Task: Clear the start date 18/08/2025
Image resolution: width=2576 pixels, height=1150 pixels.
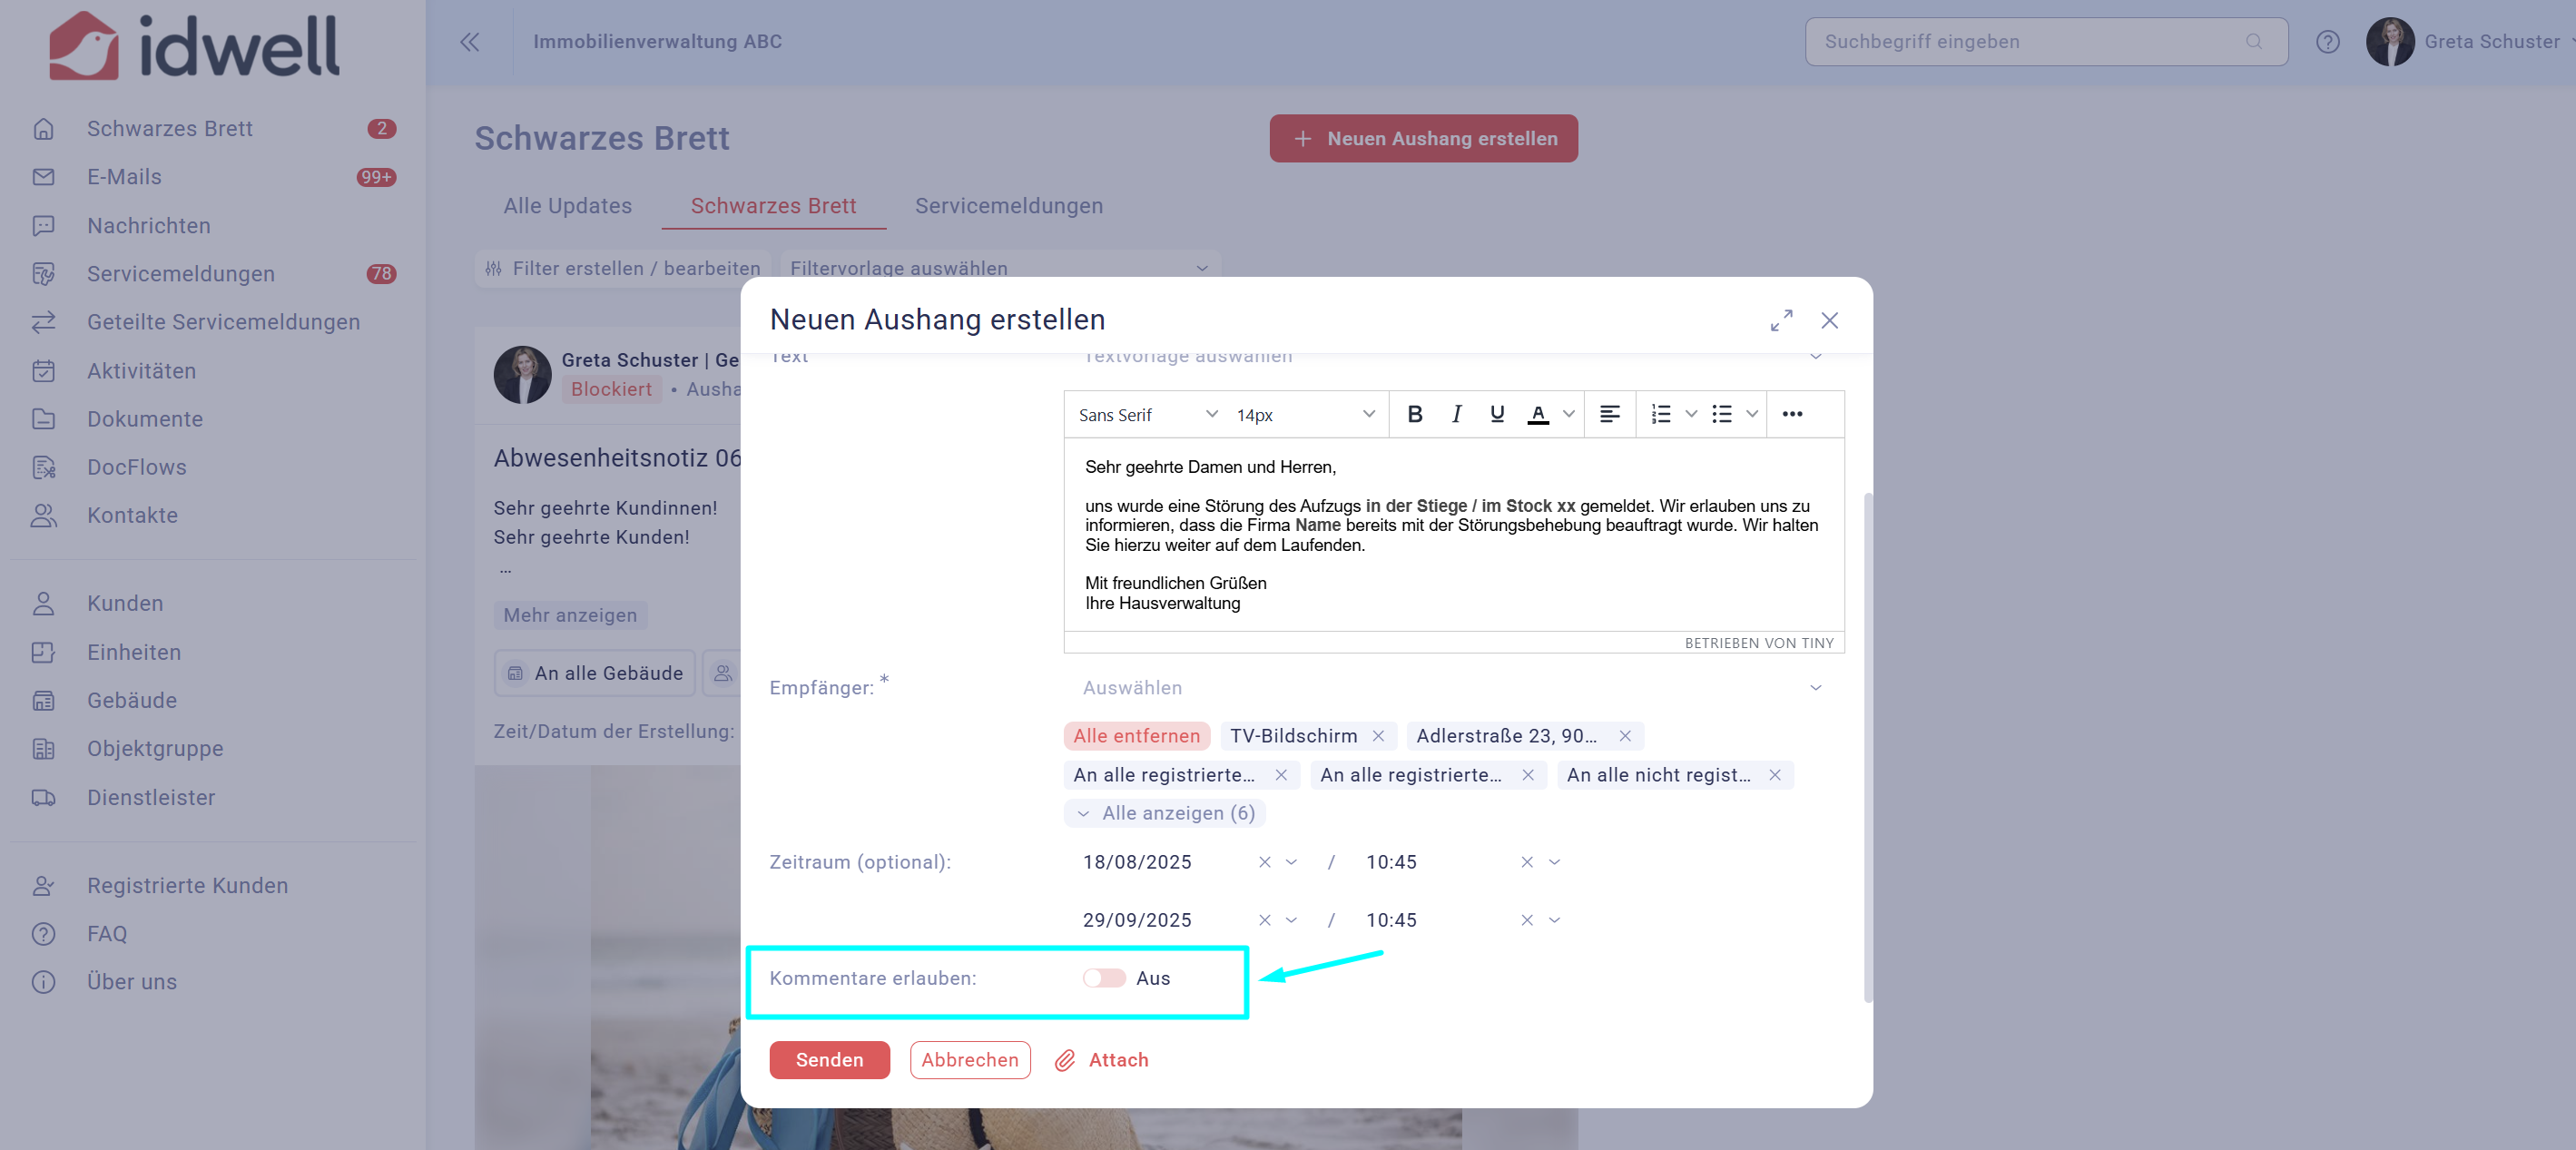Action: (x=1264, y=862)
